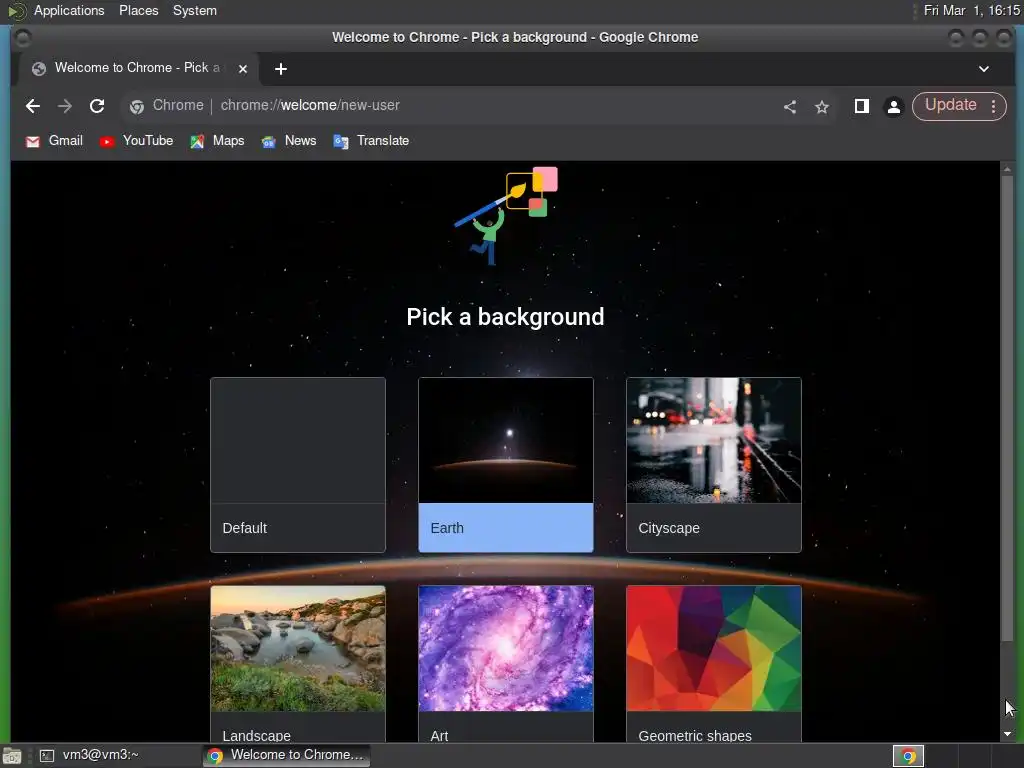
Task: Open the Translate bookmark
Action: (371, 141)
